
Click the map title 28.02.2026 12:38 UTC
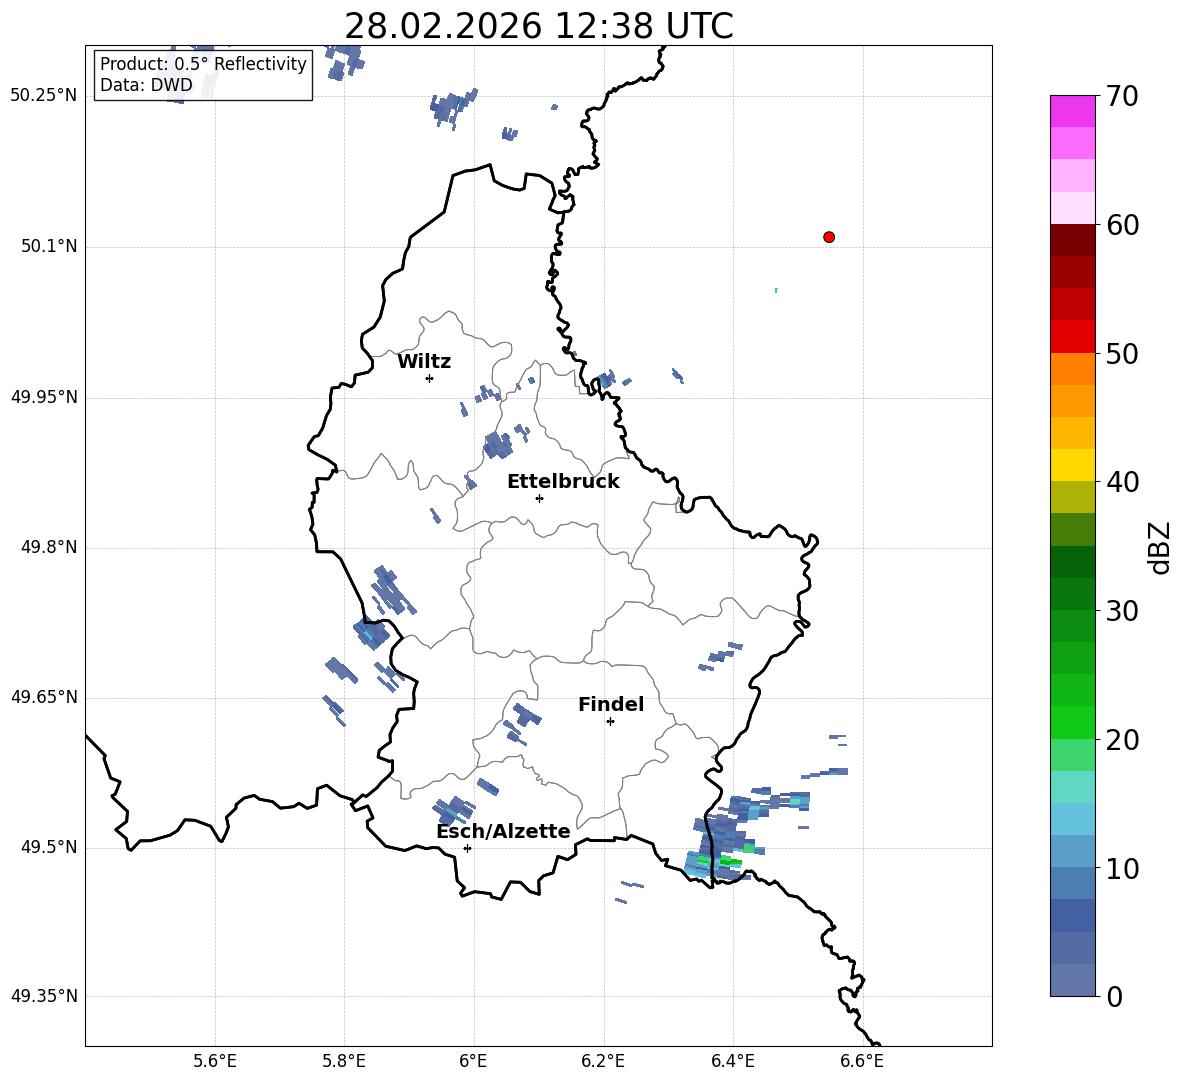(x=538, y=26)
